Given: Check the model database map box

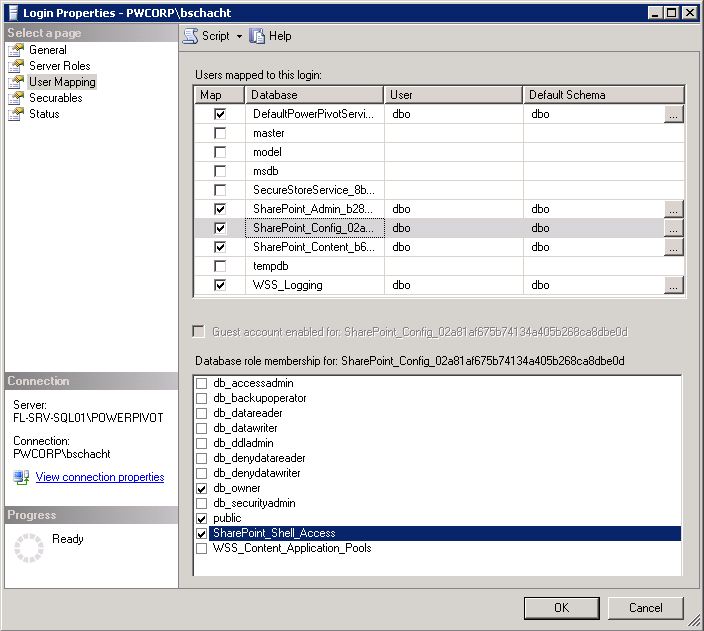Looking at the screenshot, I should (x=220, y=152).
